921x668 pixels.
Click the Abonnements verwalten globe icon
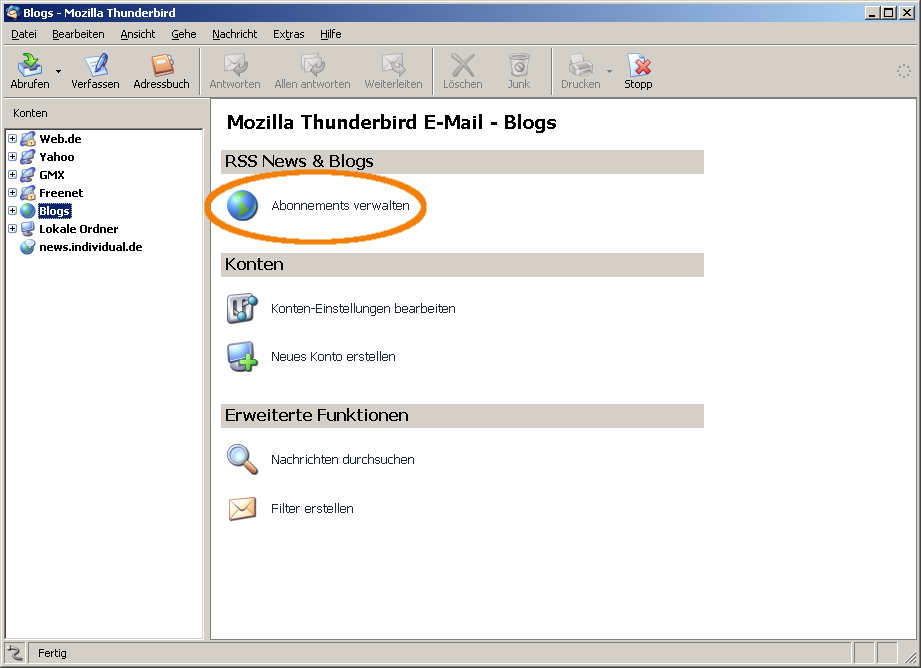(x=242, y=206)
